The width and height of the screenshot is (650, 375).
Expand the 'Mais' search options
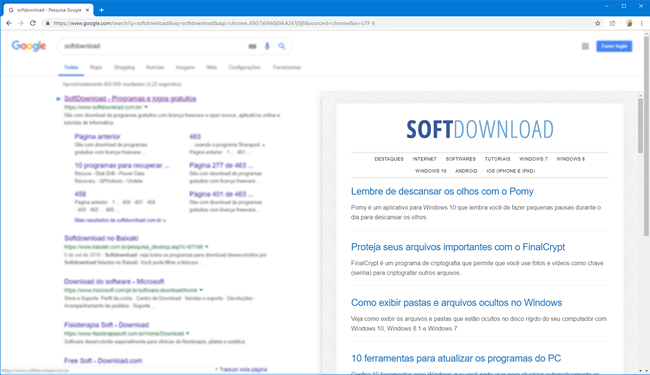[211, 67]
